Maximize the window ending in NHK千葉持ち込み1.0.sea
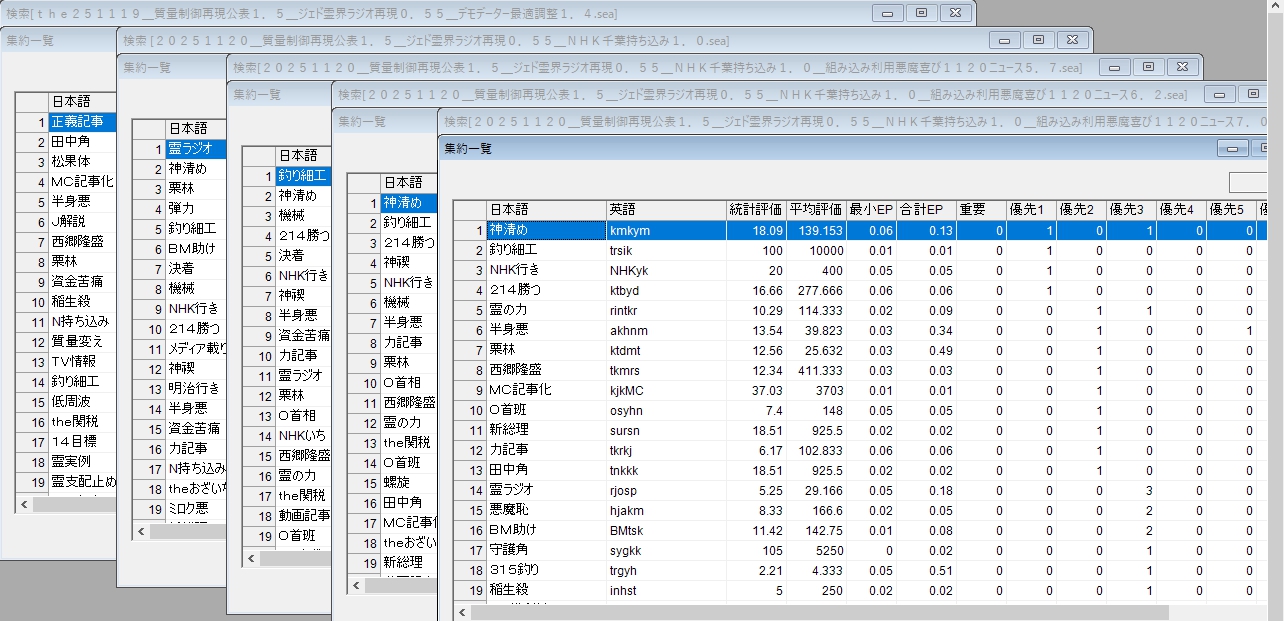 [1039, 39]
